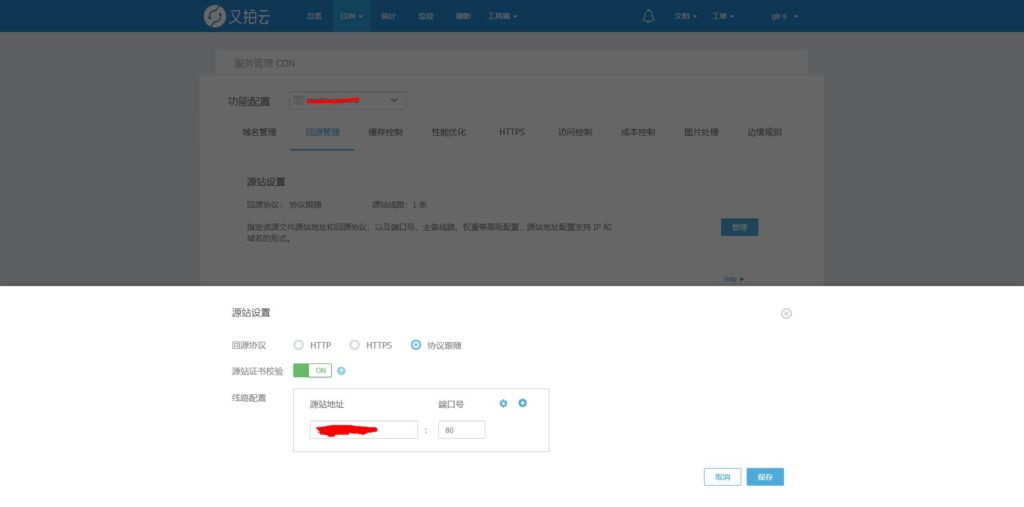Switch to the 域名管理 tab
Image resolution: width=1024 pixels, height=507 pixels.
[x=259, y=132]
